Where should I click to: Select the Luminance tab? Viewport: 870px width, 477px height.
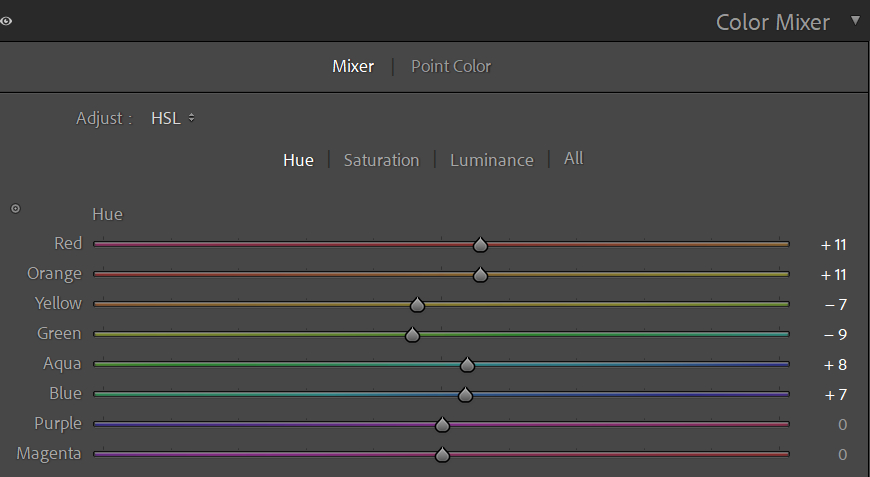pos(492,160)
